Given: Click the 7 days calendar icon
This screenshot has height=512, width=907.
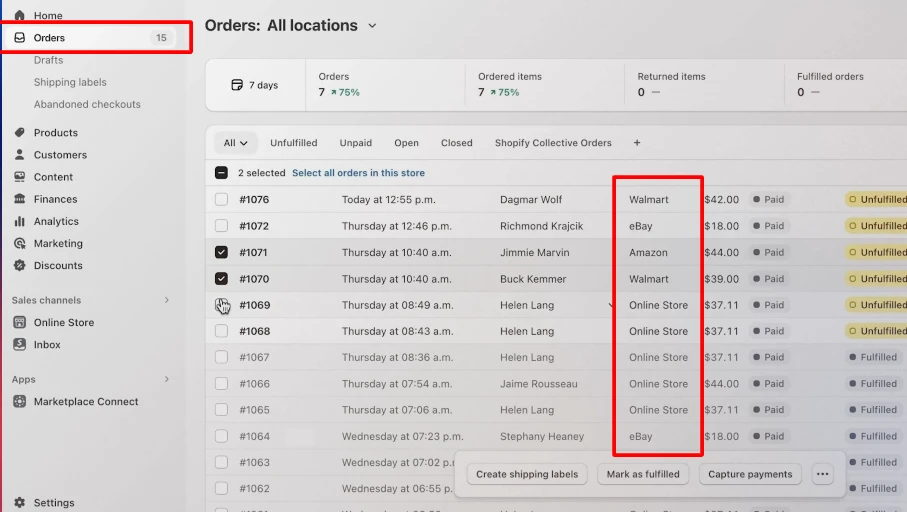Looking at the screenshot, I should [237, 85].
